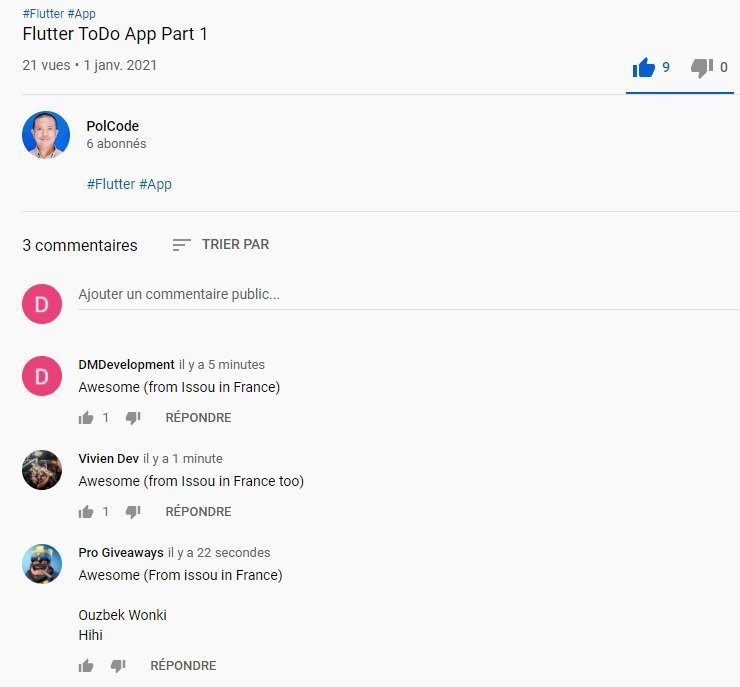Dislike the video with 0 dislikes
740x687 pixels.
(x=702, y=68)
